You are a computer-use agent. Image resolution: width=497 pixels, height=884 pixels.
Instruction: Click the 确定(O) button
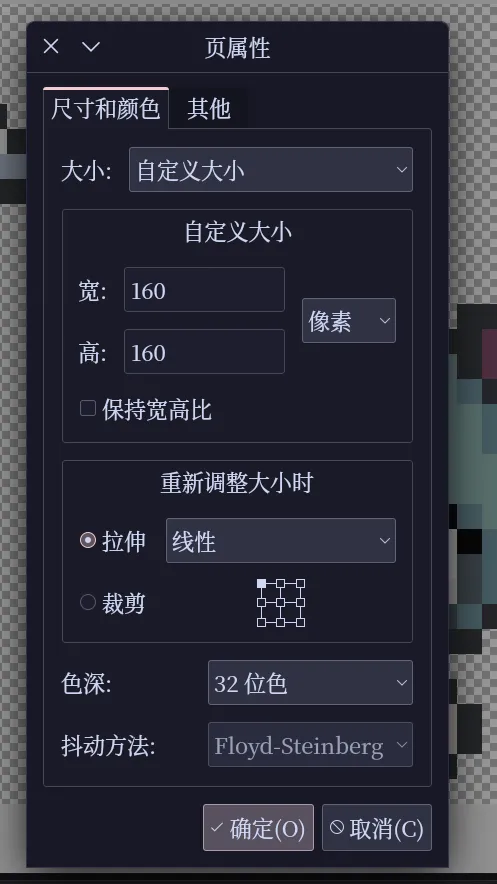point(258,827)
